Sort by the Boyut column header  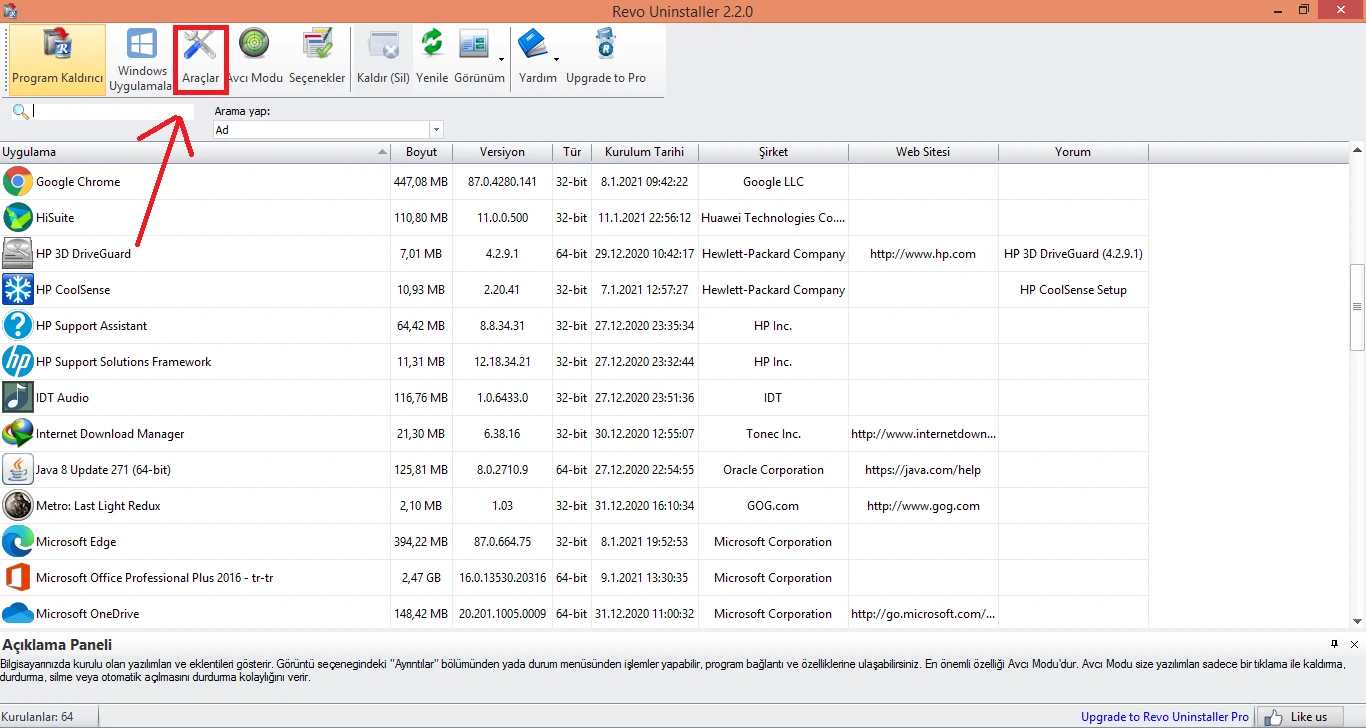click(421, 152)
